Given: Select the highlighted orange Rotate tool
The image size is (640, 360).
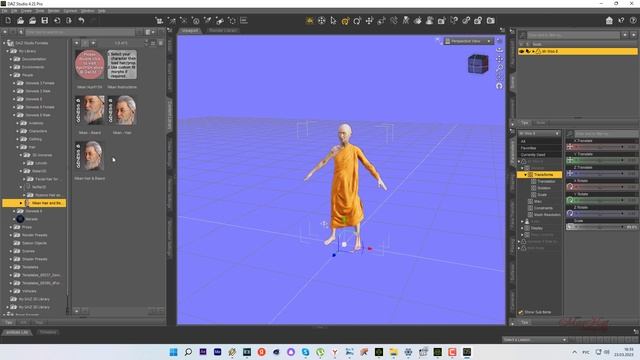Looking at the screenshot, I should click(x=345, y=20).
